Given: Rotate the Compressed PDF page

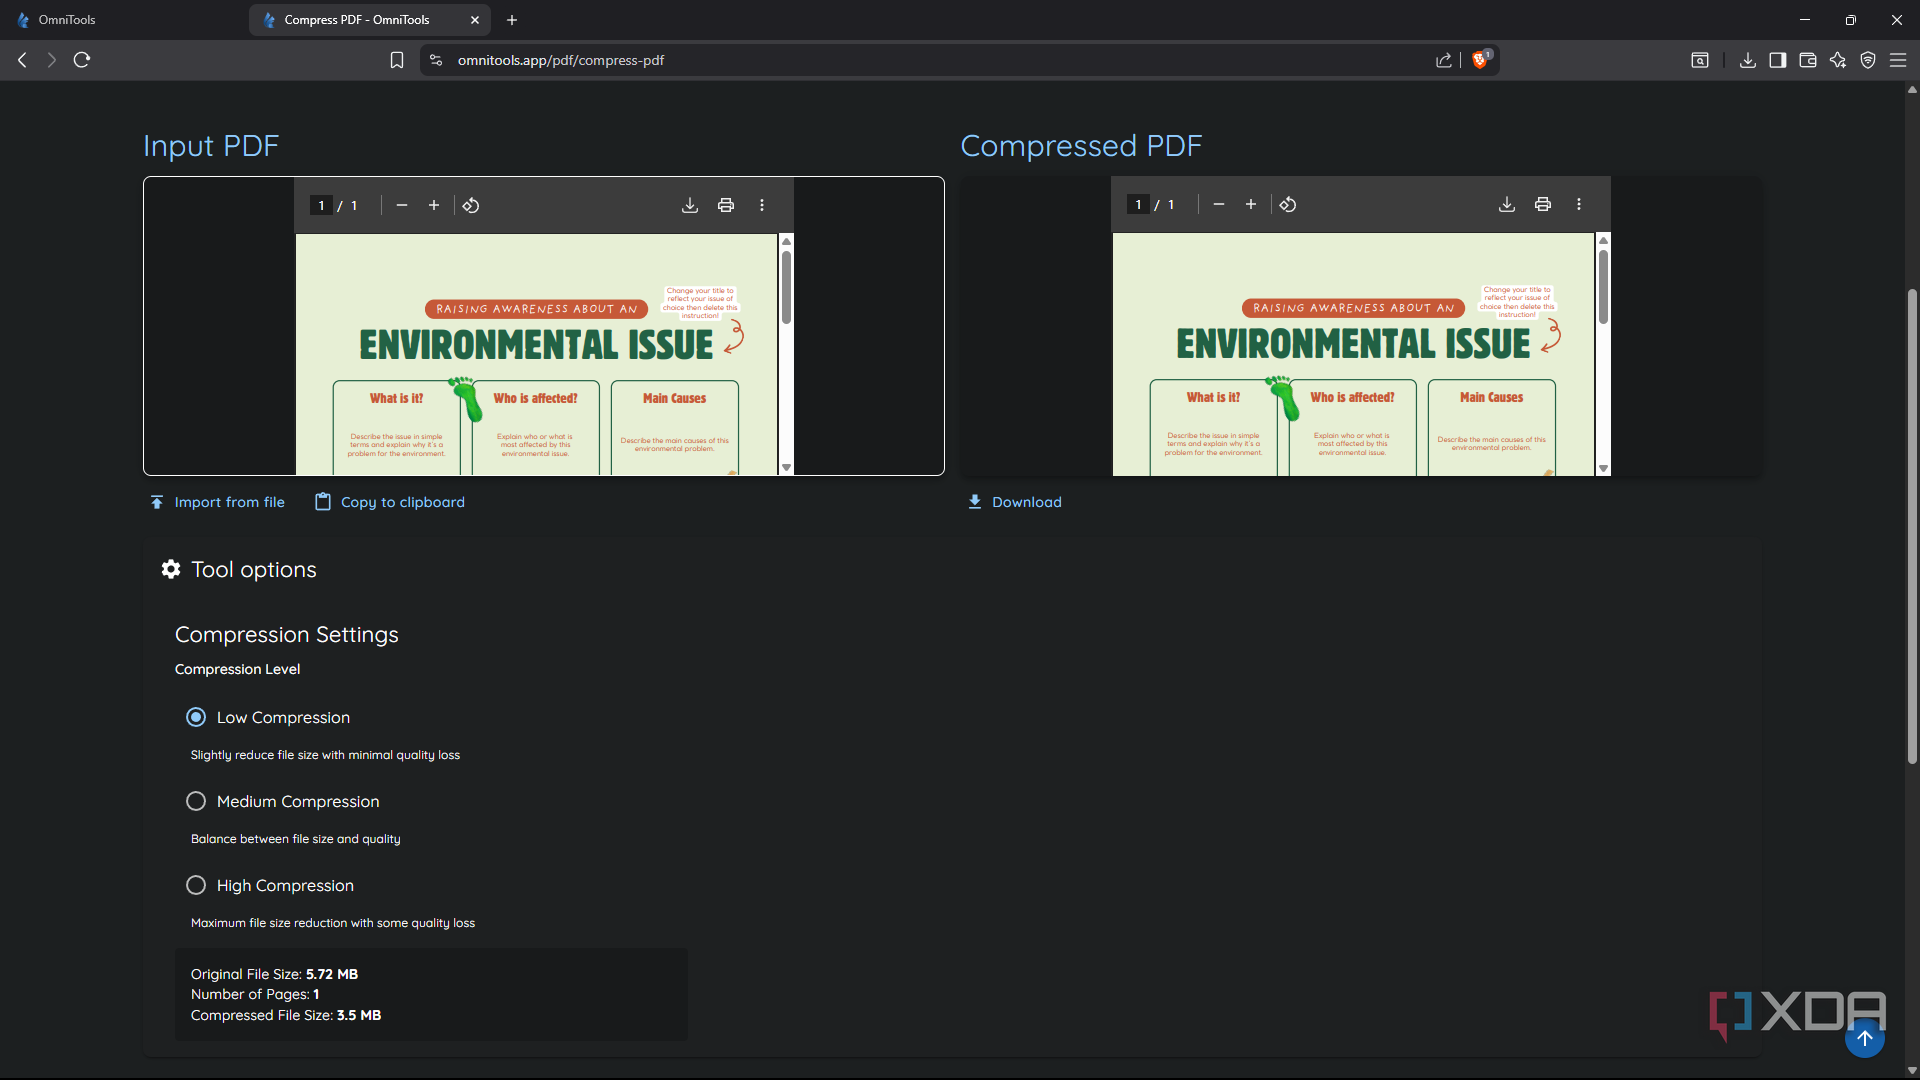Looking at the screenshot, I should [x=1288, y=204].
